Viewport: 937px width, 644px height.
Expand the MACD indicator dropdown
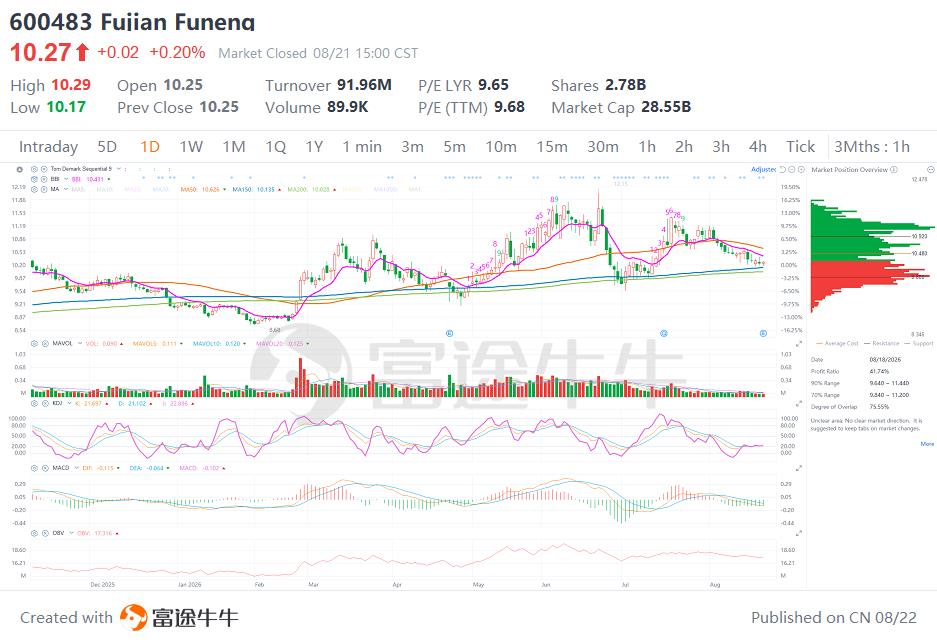(x=76, y=468)
